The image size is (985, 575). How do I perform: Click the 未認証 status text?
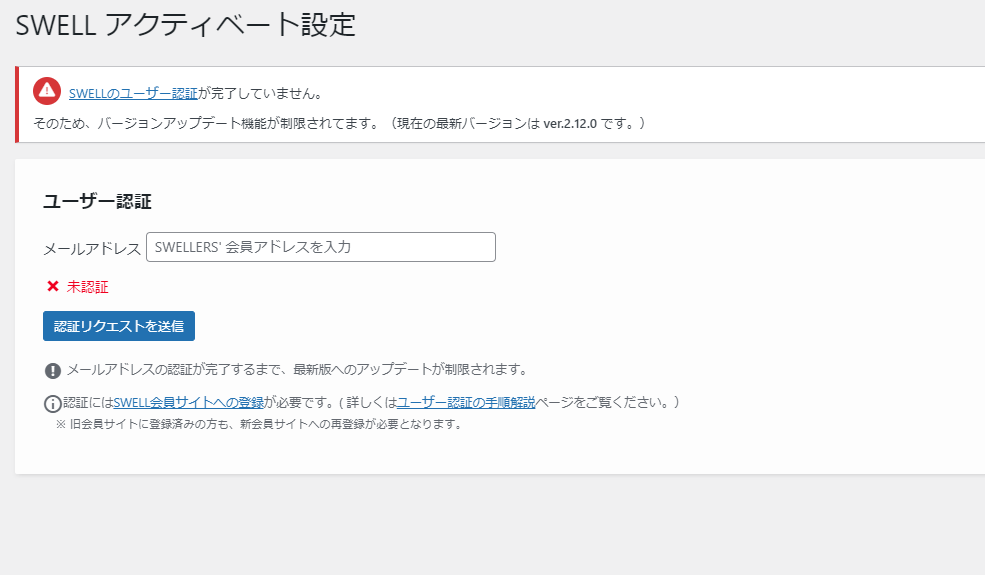point(88,287)
